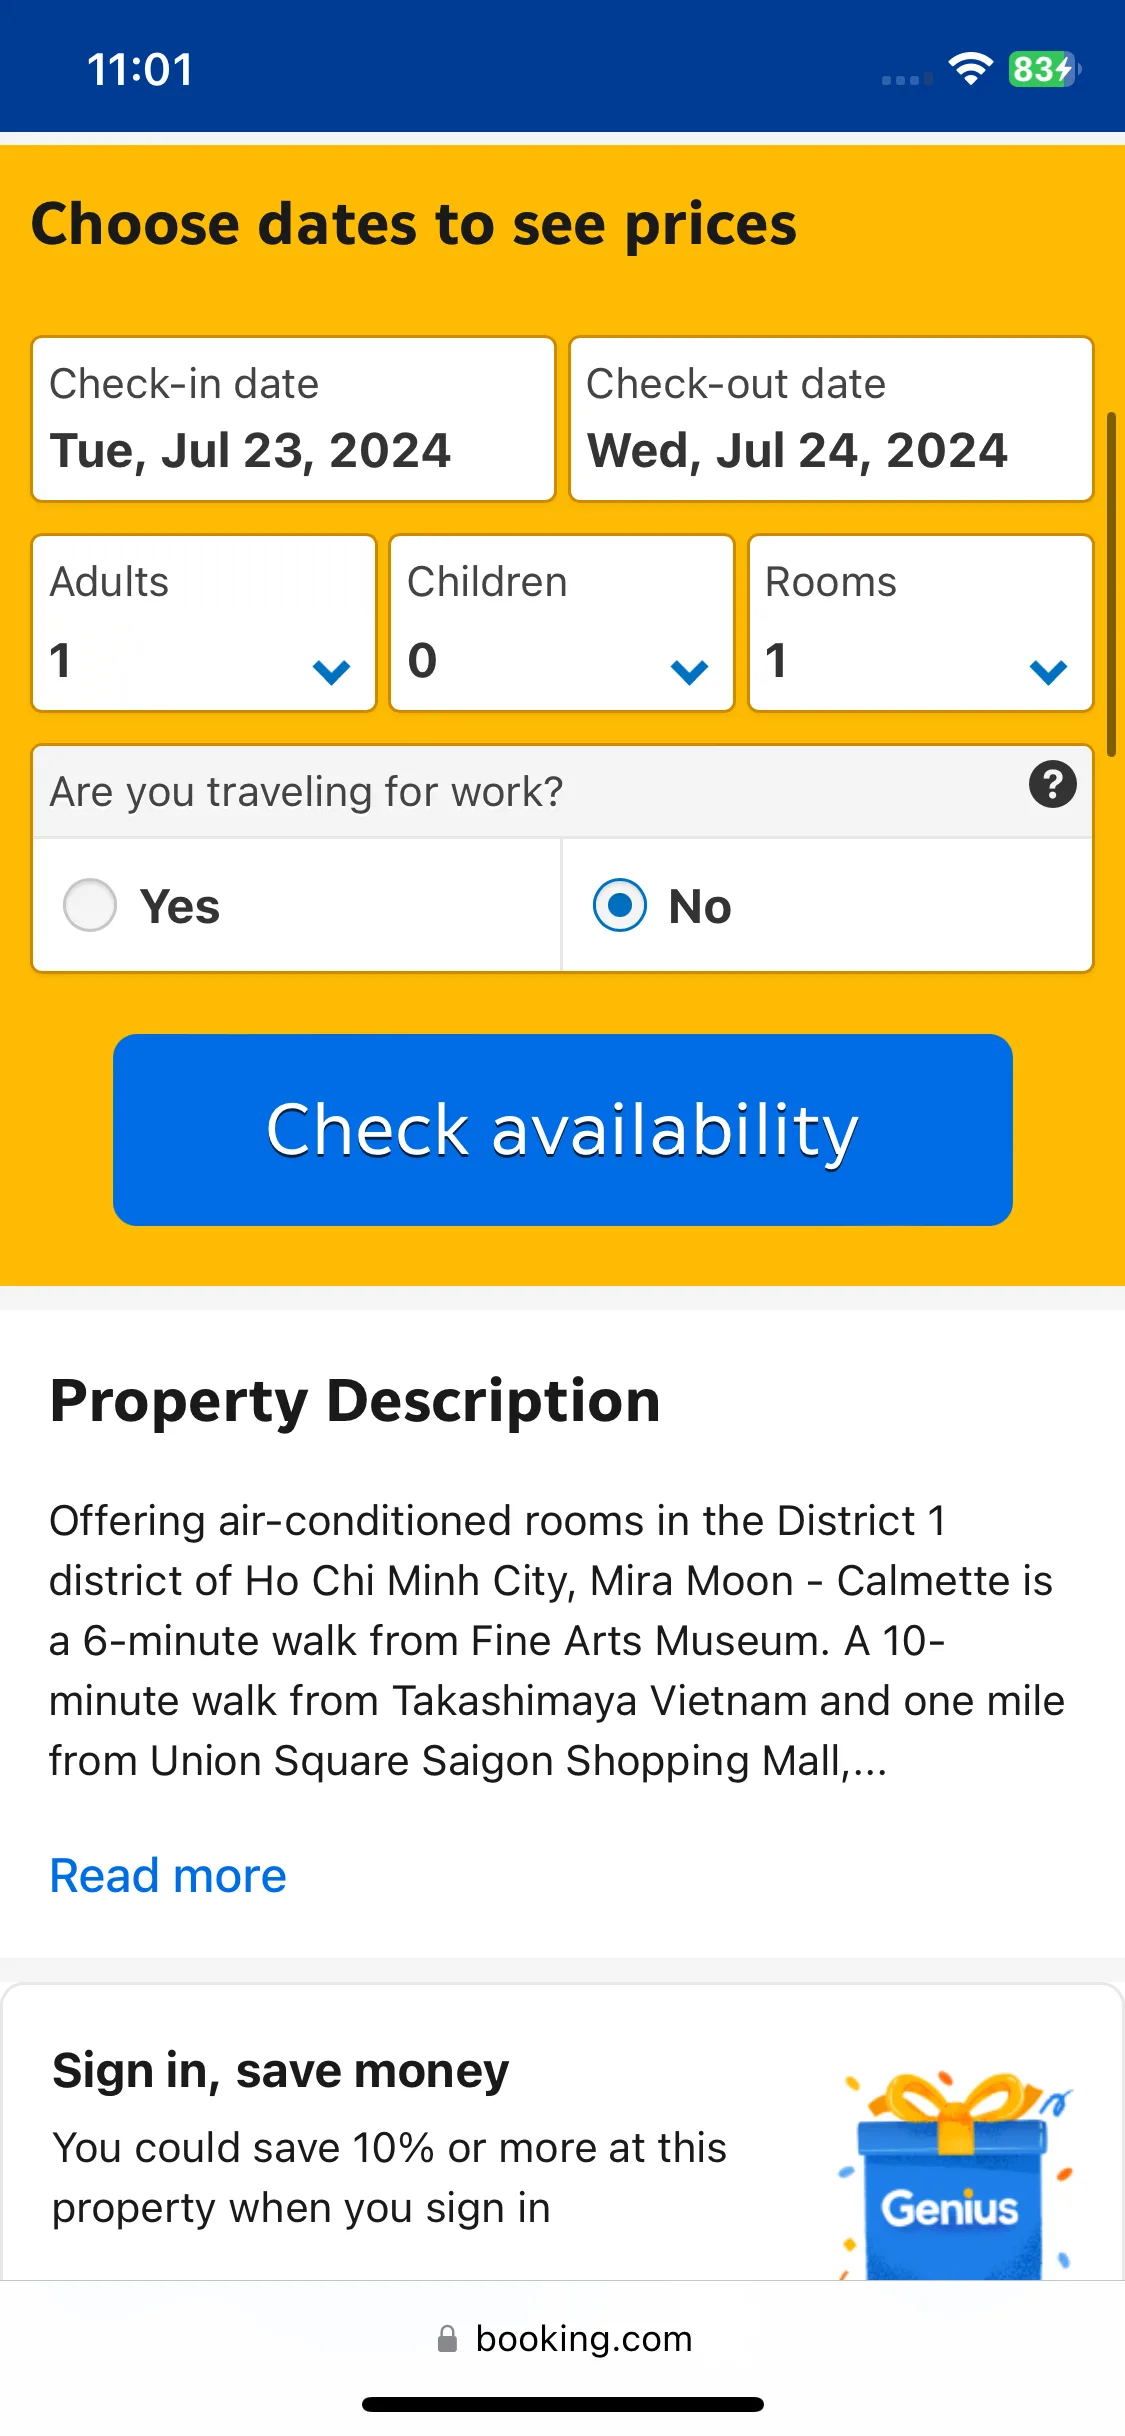Tap the Sign in, save money card

(x=562, y=2132)
